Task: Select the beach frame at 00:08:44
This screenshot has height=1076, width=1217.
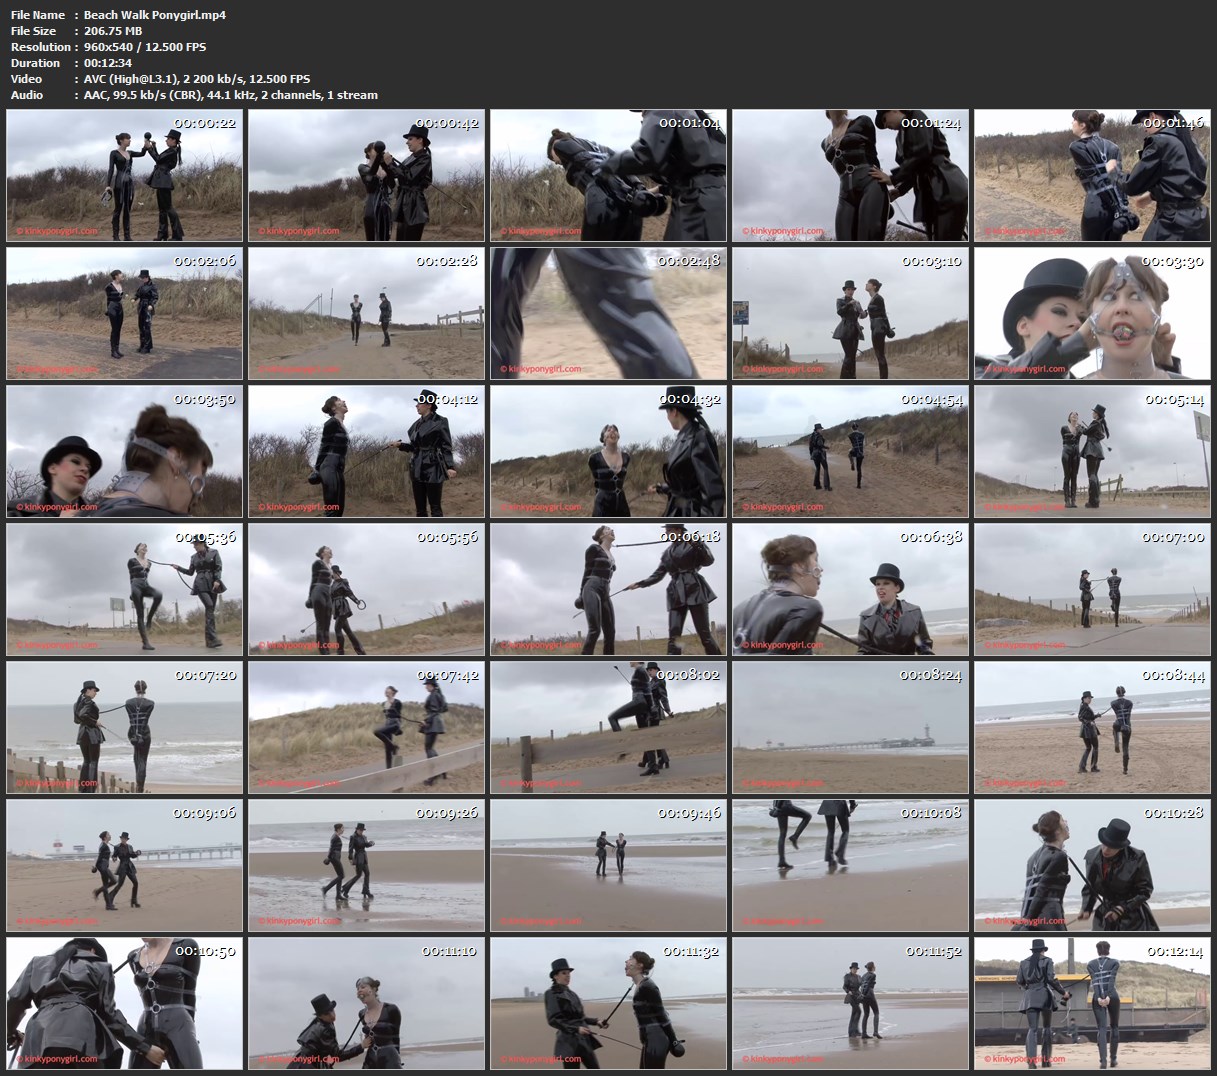Action: 1093,727
